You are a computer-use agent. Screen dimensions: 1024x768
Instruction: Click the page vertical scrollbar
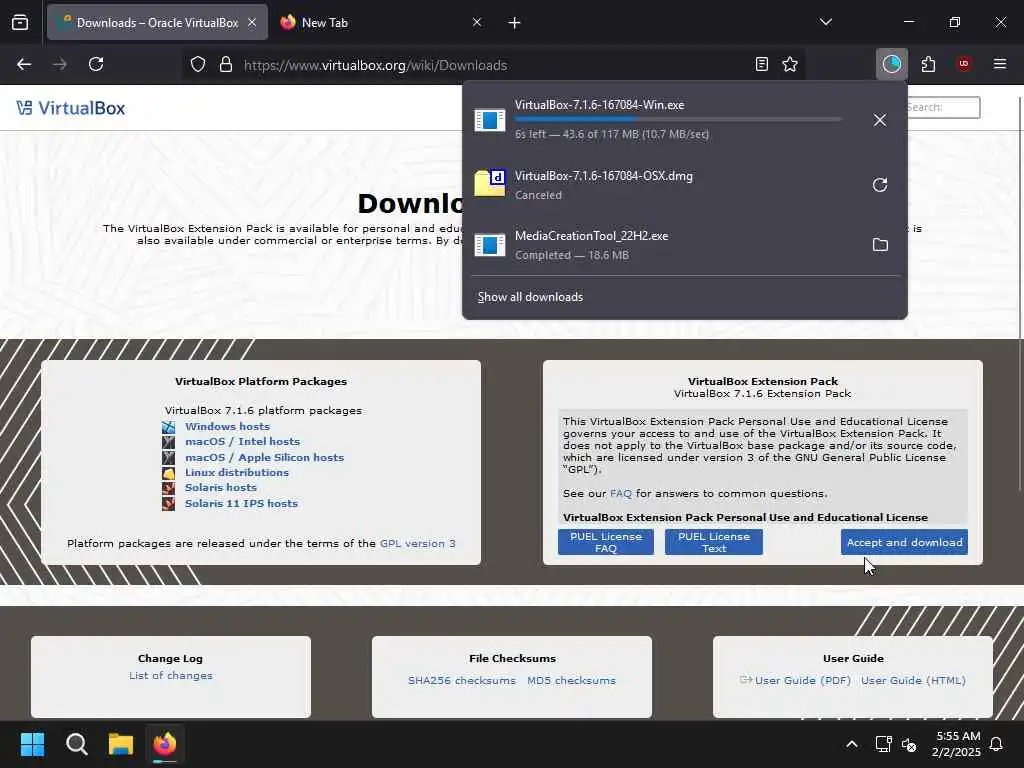click(x=1019, y=293)
